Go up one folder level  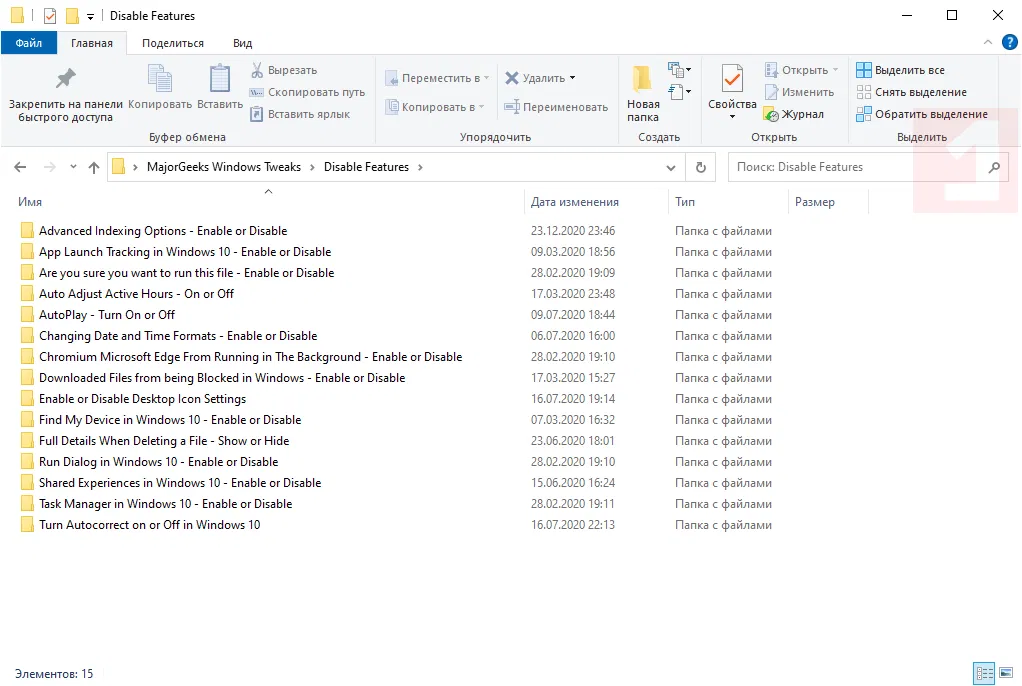[x=94, y=167]
